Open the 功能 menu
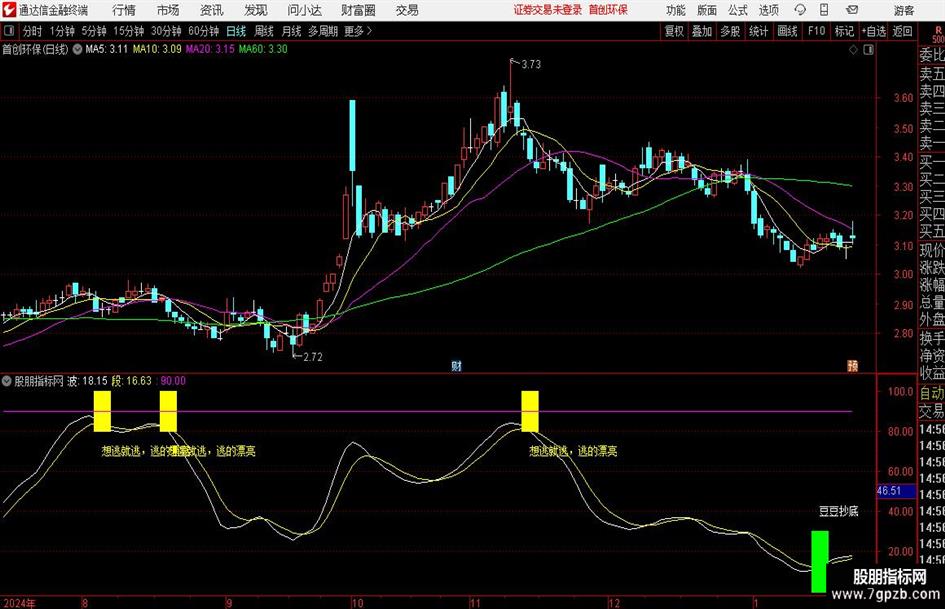 [676, 10]
